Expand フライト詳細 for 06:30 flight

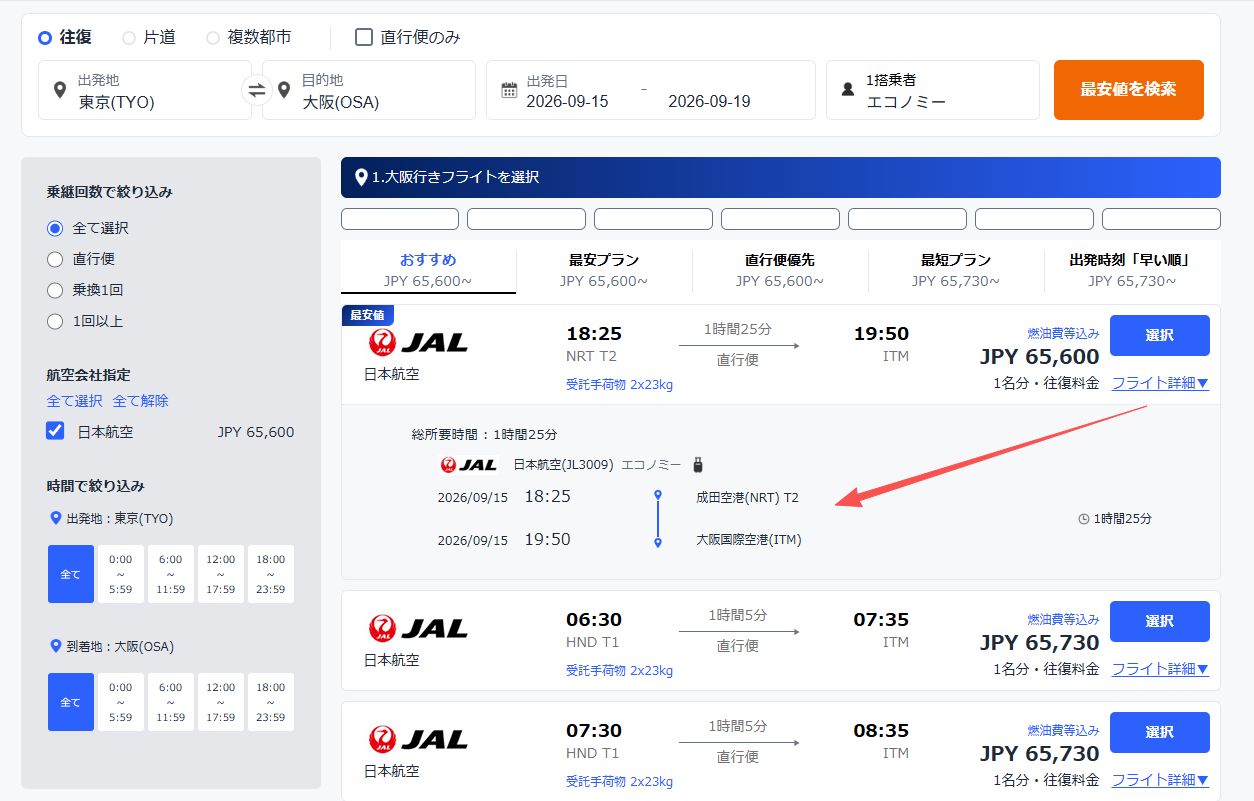pos(1160,668)
